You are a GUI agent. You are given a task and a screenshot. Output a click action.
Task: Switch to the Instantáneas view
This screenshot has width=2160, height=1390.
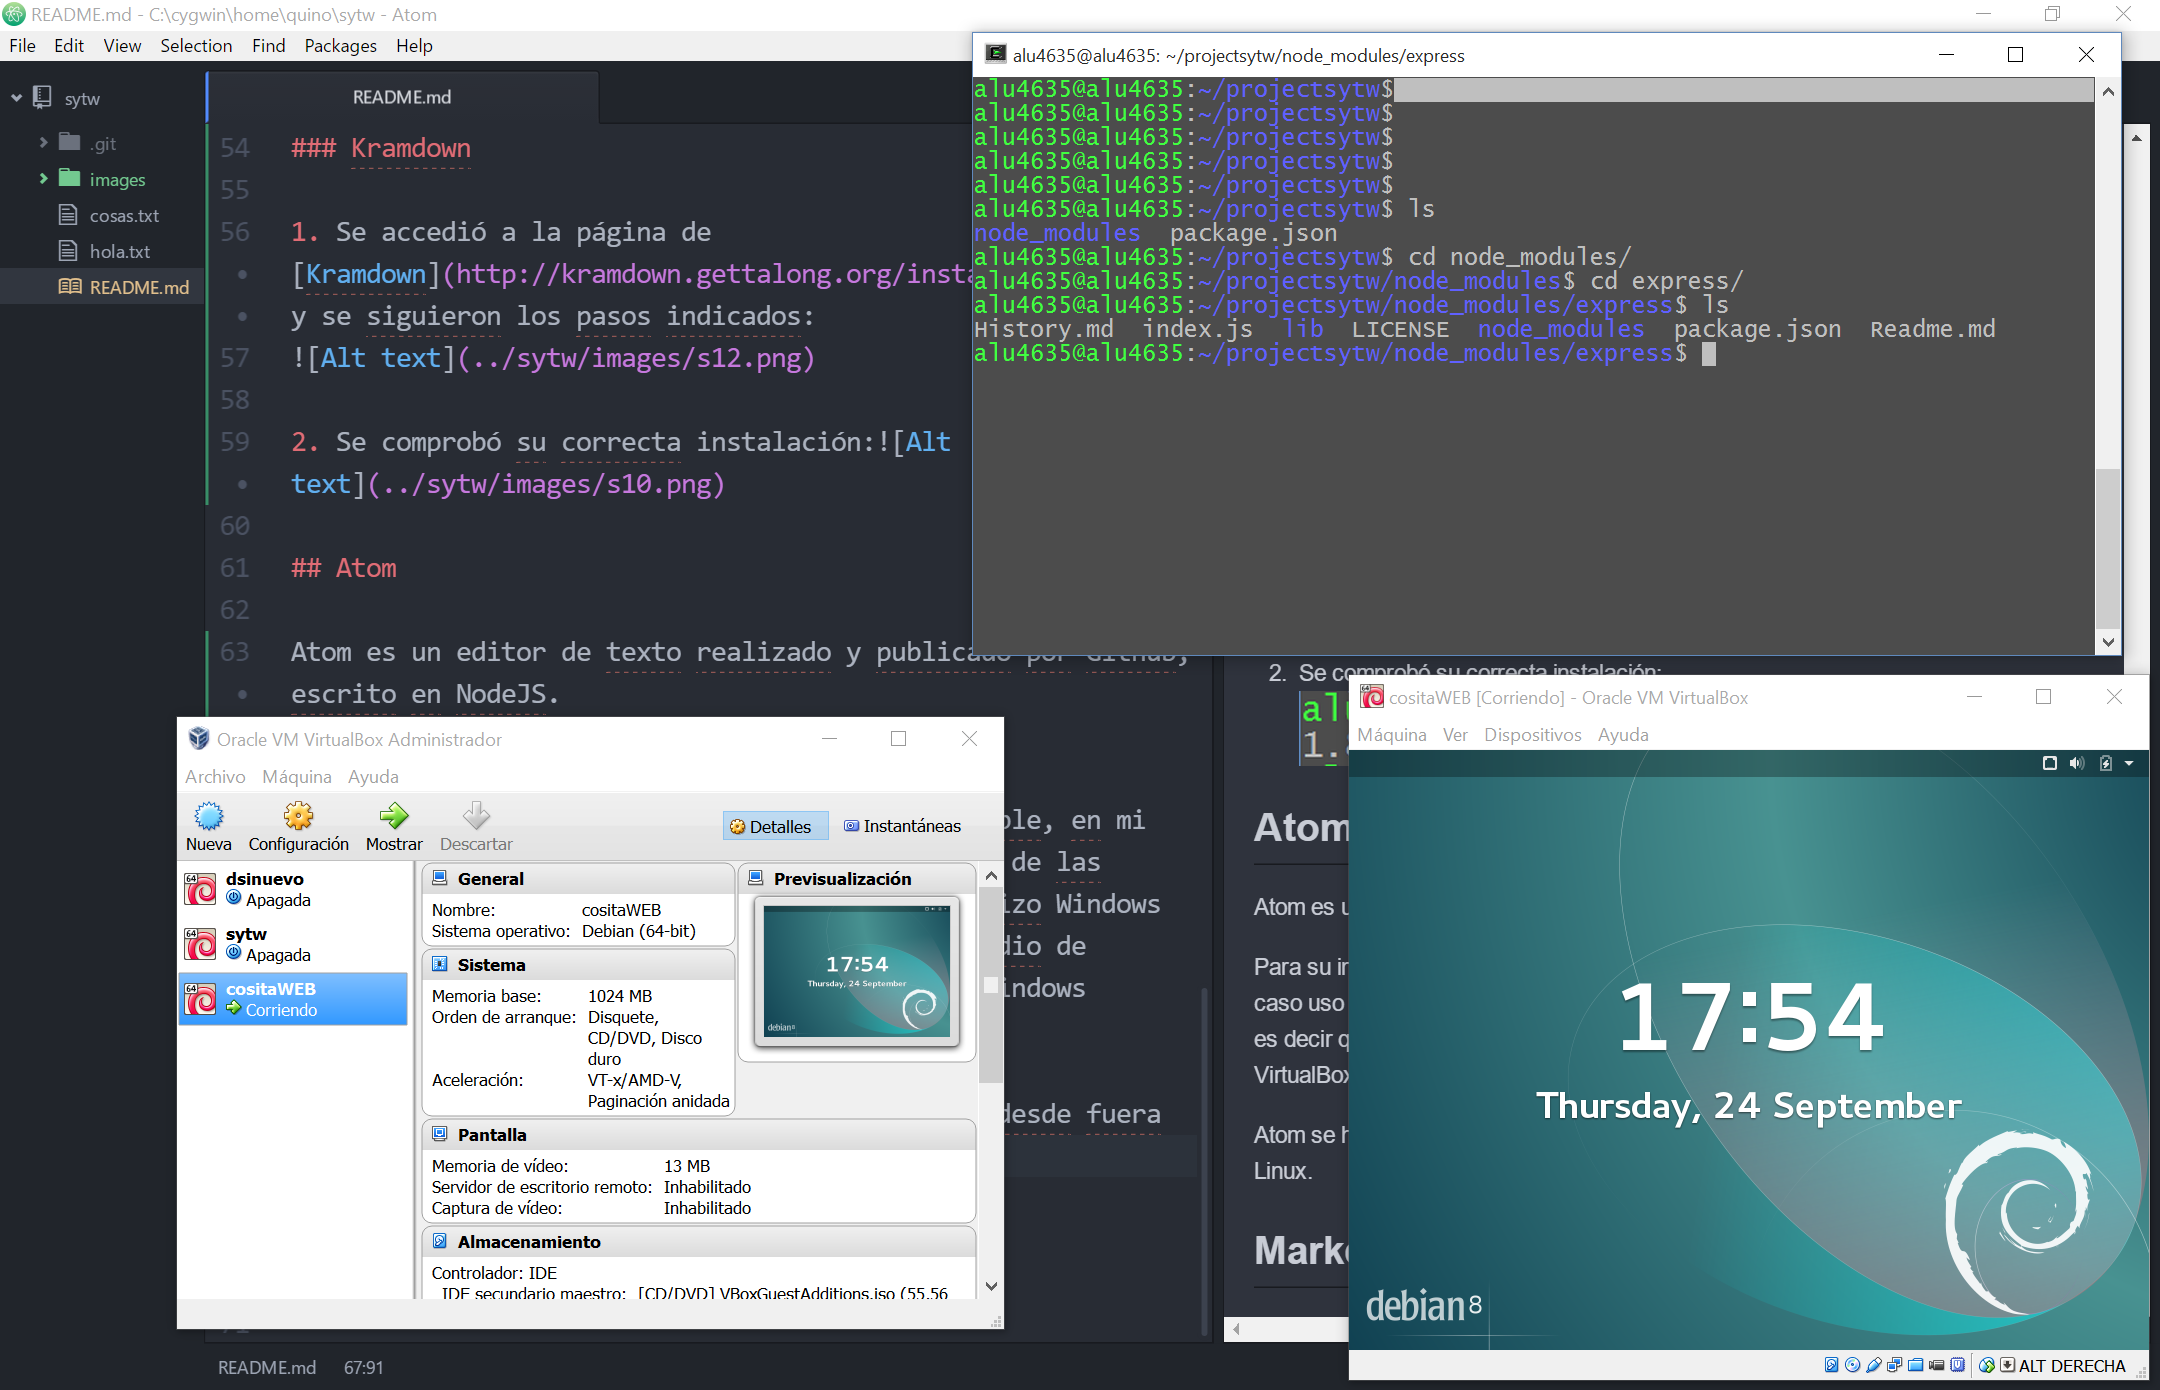click(x=903, y=826)
